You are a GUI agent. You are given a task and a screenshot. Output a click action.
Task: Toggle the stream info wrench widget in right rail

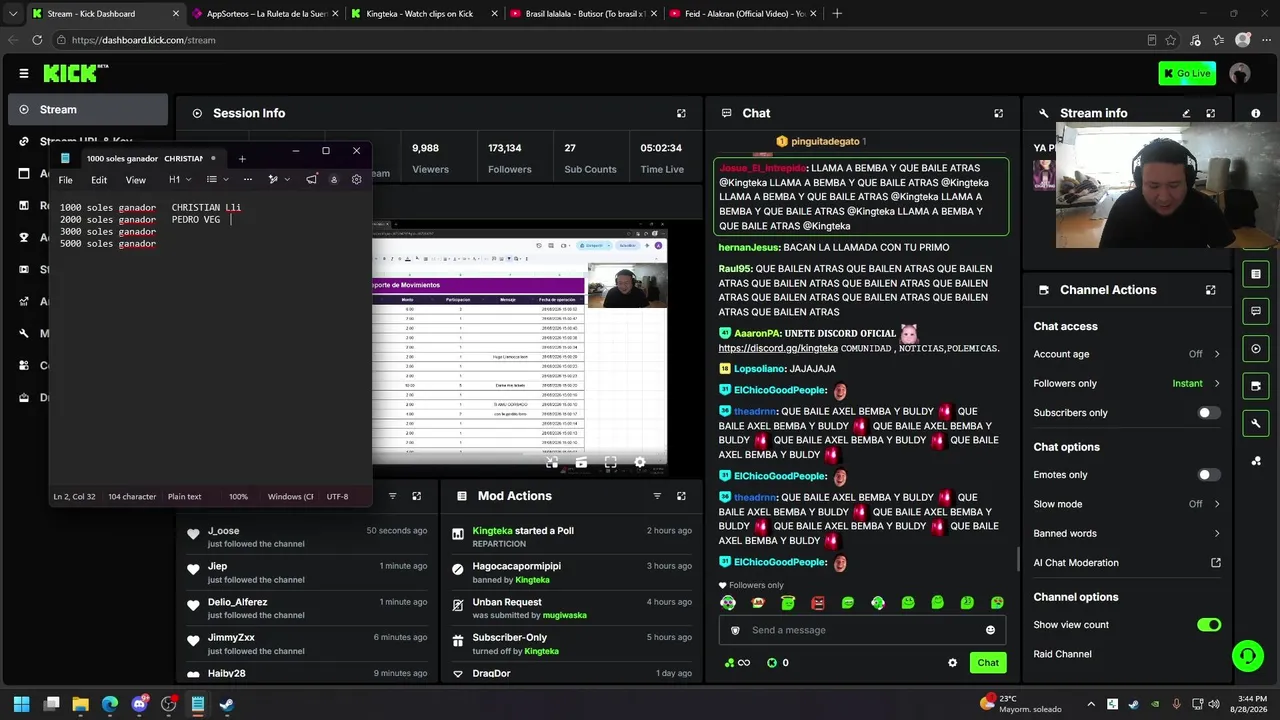point(1256,424)
